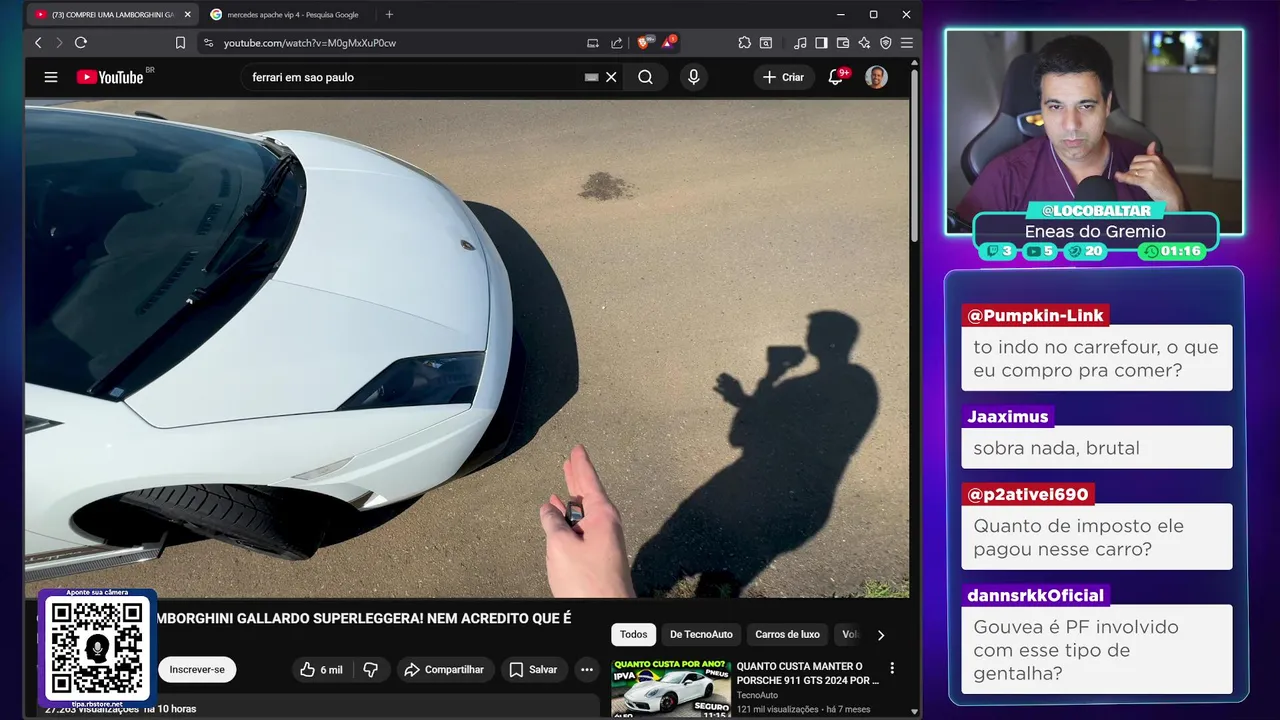1280x720 pixels.
Task: Bookmark this page in the address bar
Action: coord(180,43)
